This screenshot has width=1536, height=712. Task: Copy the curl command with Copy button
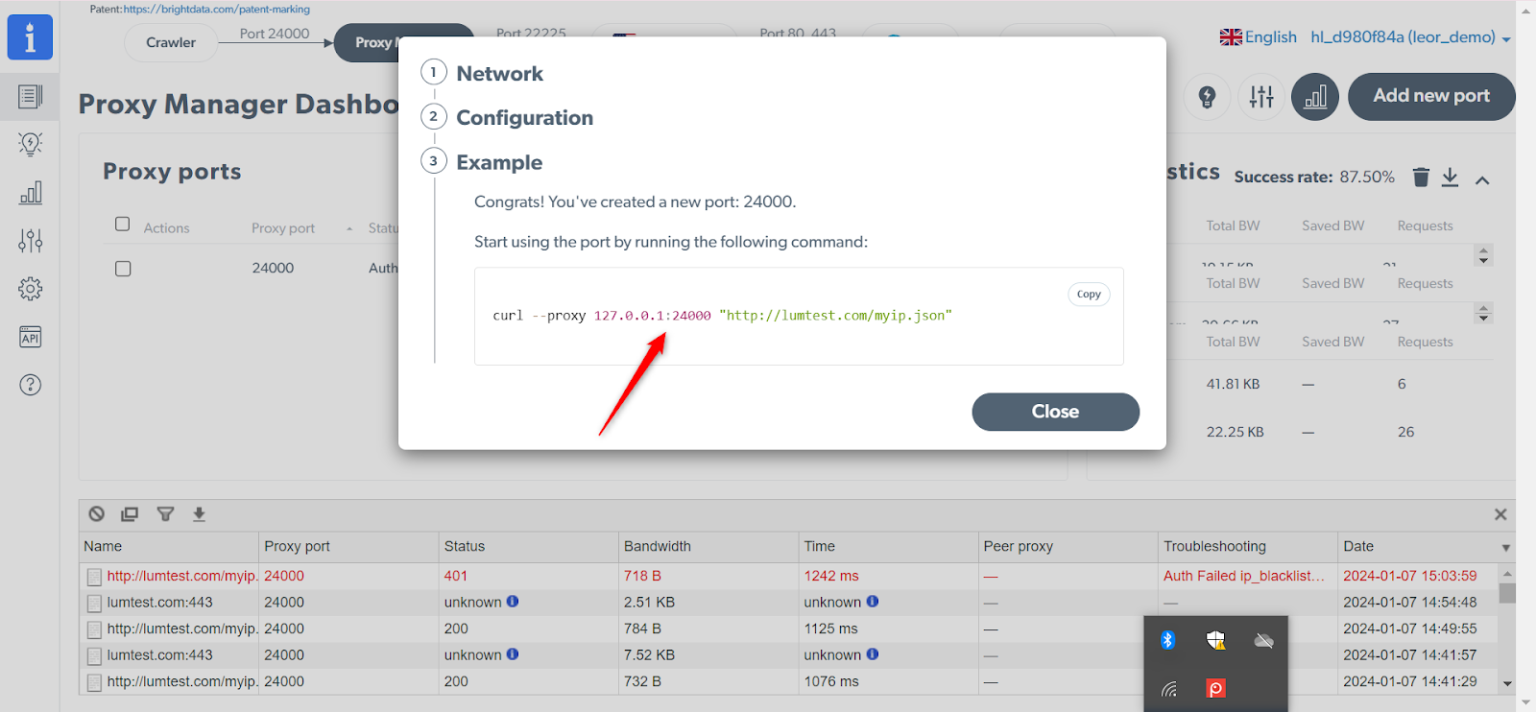tap(1088, 294)
